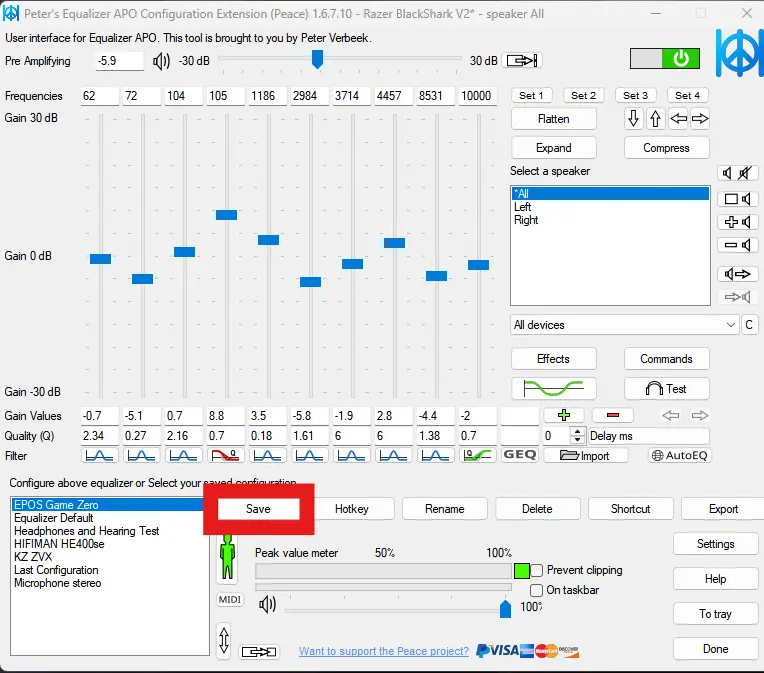
Task: Select Equalizer Default configuration
Action: point(54,518)
